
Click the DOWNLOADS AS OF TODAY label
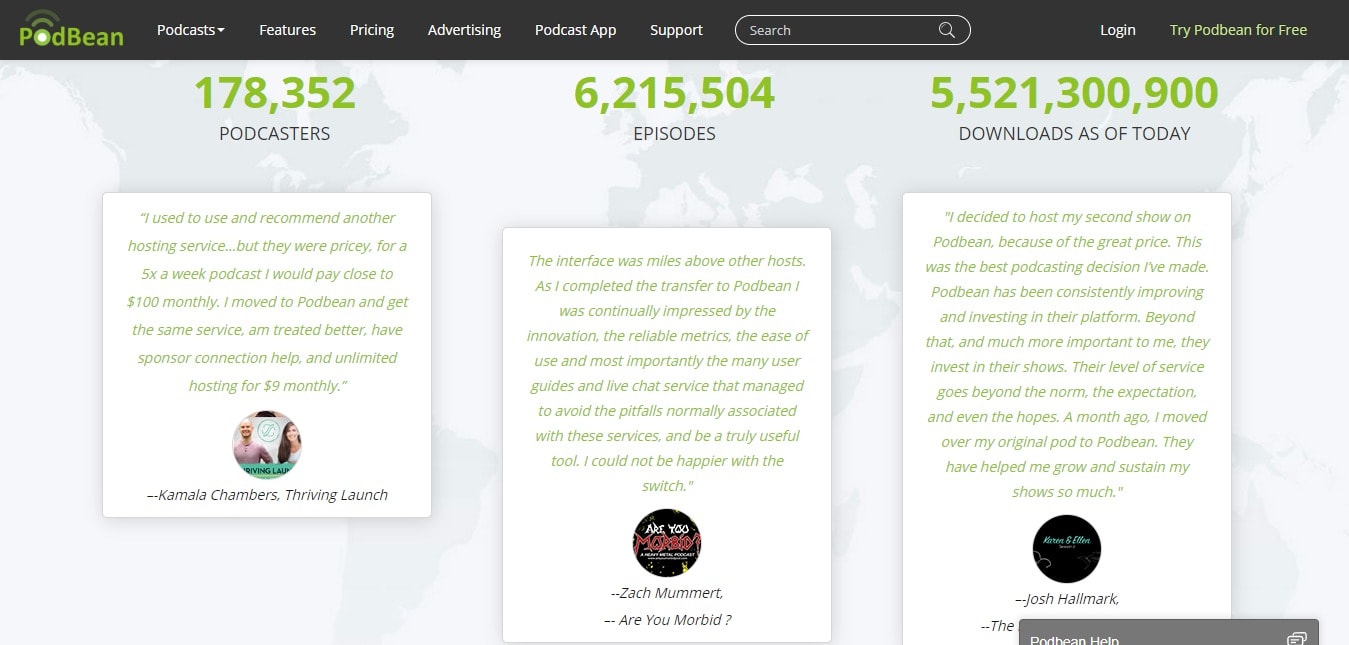(x=1074, y=133)
